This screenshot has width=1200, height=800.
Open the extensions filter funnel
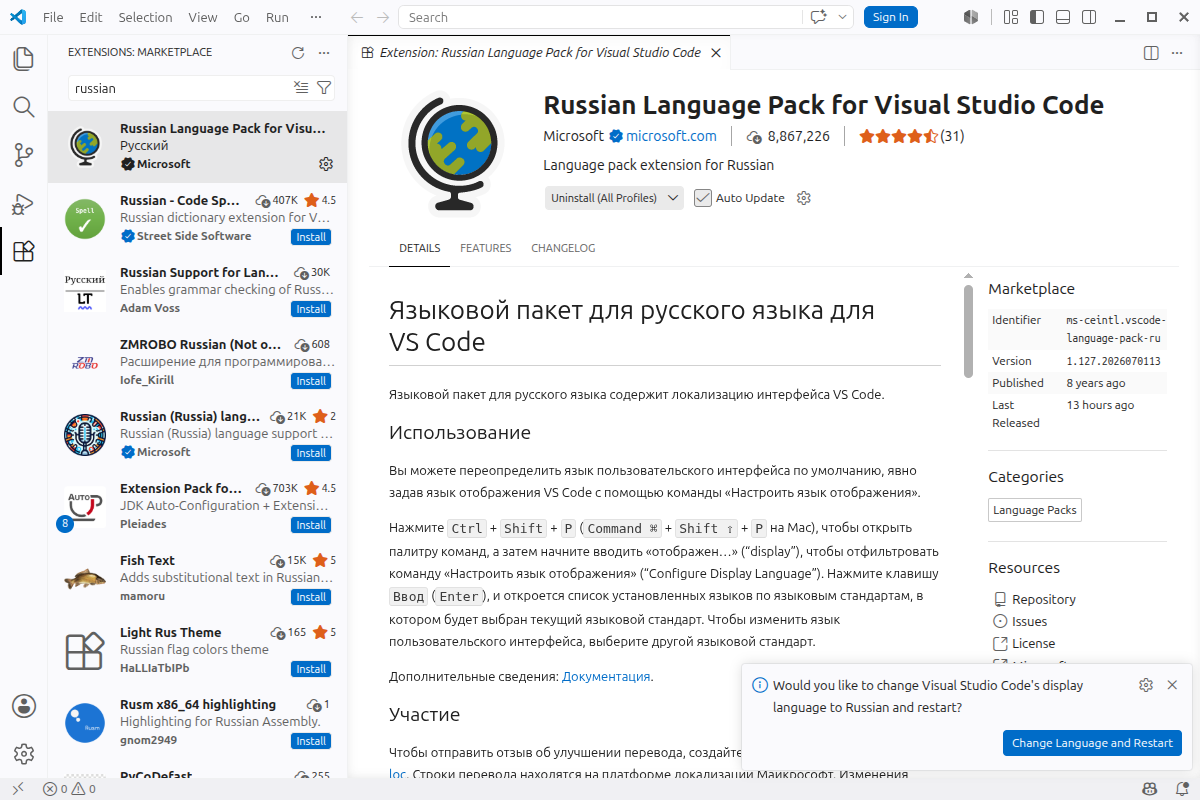(324, 88)
